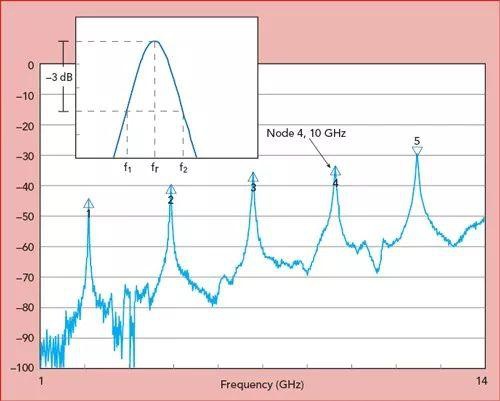The height and width of the screenshot is (401, 500).
Task: Click the "Node 4, 10 GHz" annotation
Action: point(306,133)
